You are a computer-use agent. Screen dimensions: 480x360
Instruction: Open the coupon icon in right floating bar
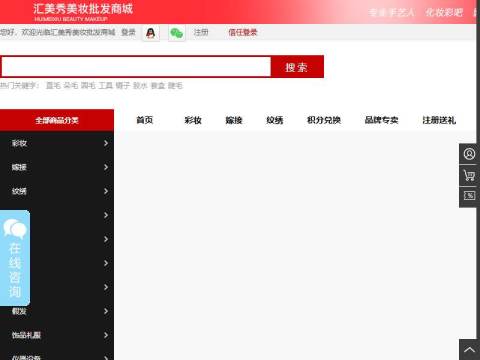469,196
